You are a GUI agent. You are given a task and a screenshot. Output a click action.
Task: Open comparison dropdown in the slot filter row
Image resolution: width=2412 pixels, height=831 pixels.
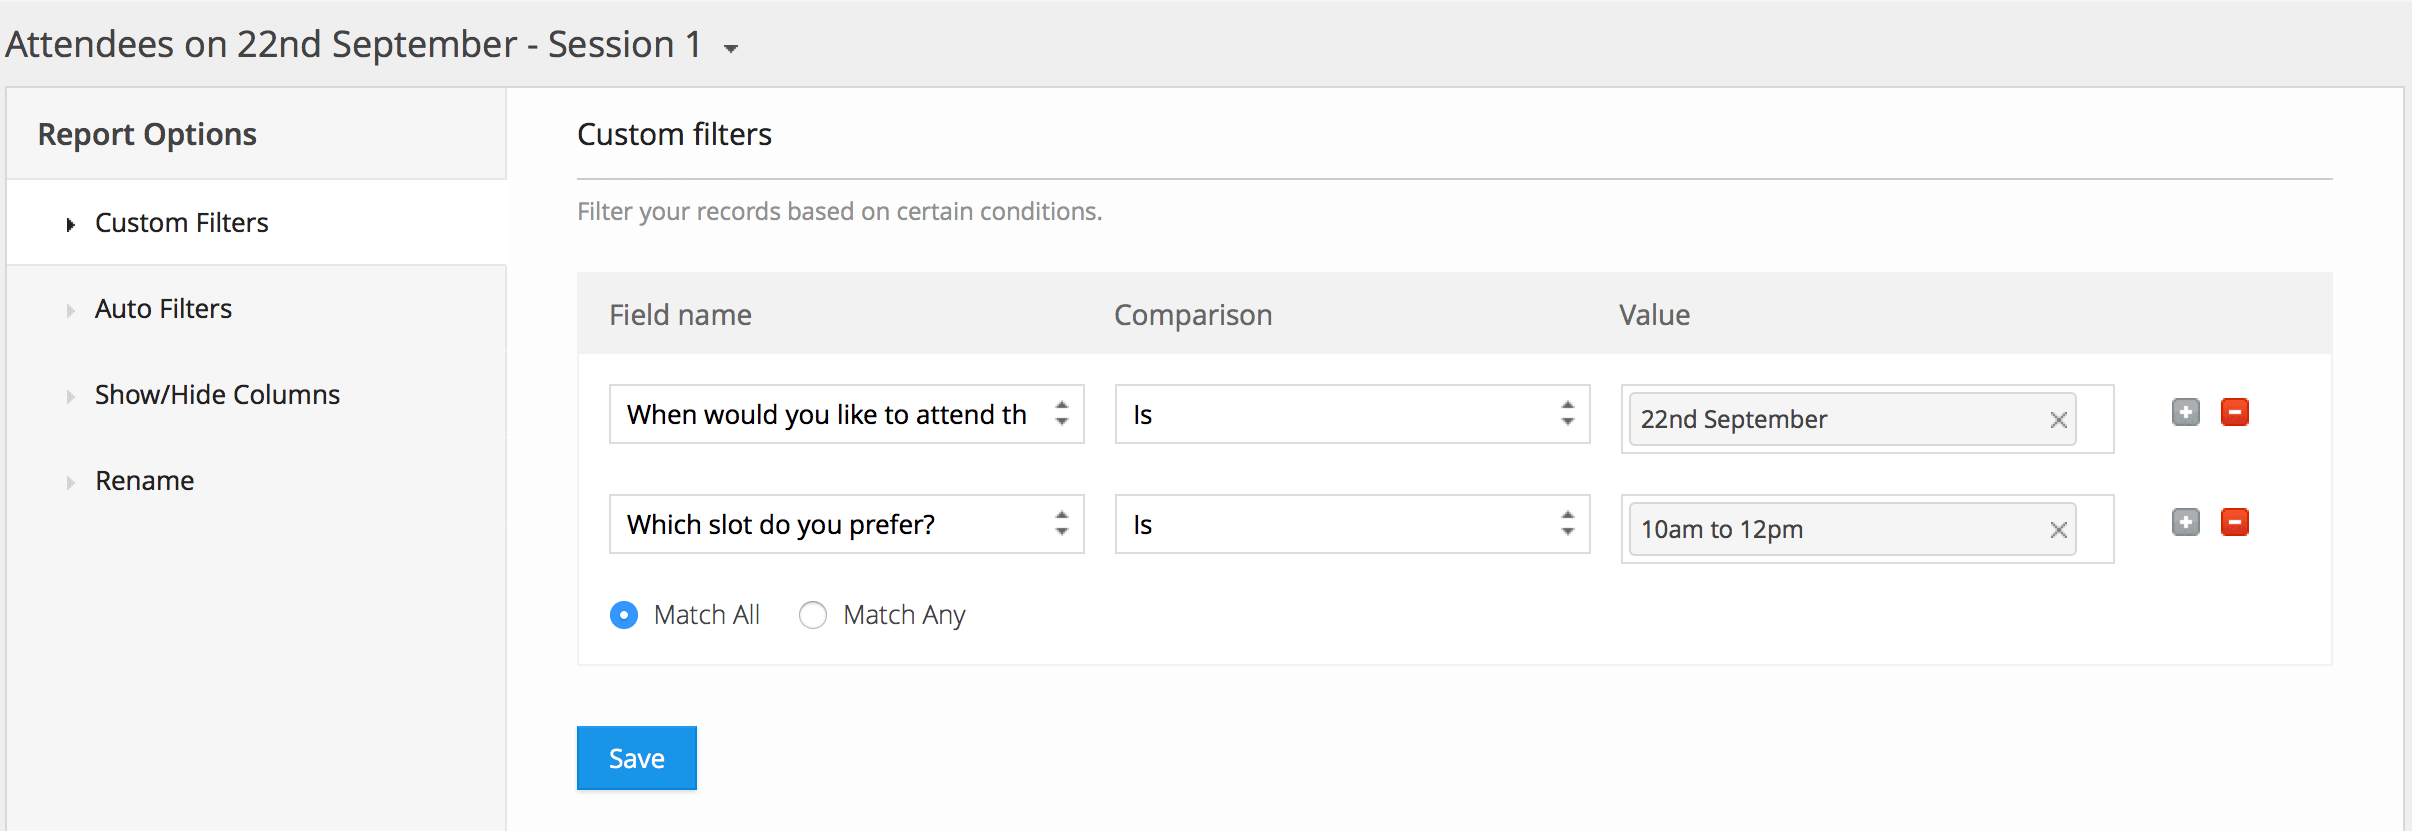[x=1352, y=524]
